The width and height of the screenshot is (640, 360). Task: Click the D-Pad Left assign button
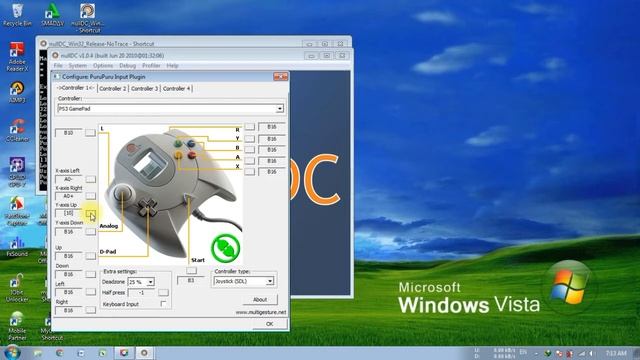pyautogui.click(x=90, y=292)
